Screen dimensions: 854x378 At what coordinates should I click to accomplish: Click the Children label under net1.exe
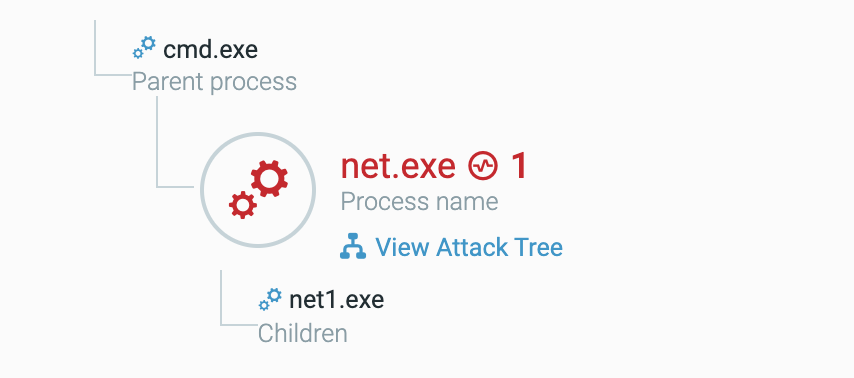(302, 333)
